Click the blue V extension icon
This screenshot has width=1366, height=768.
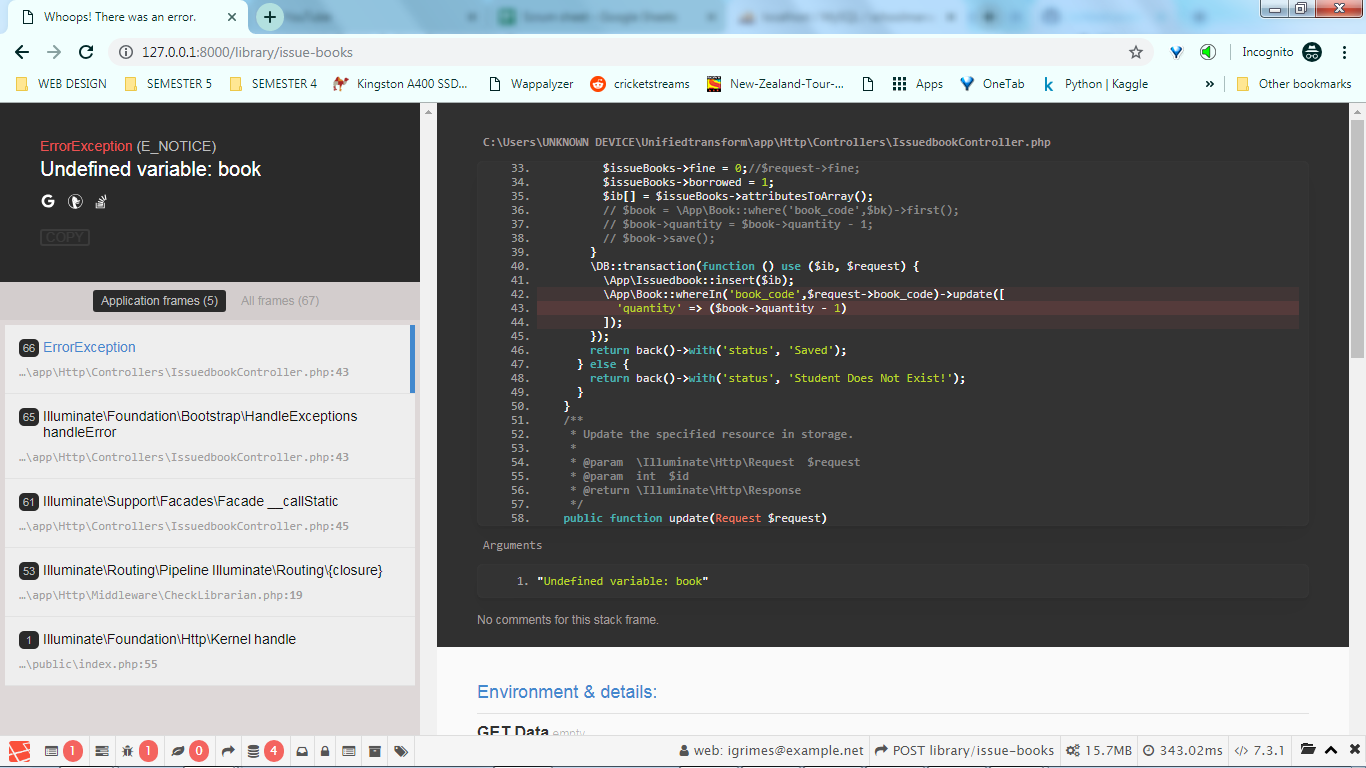pyautogui.click(x=1177, y=52)
